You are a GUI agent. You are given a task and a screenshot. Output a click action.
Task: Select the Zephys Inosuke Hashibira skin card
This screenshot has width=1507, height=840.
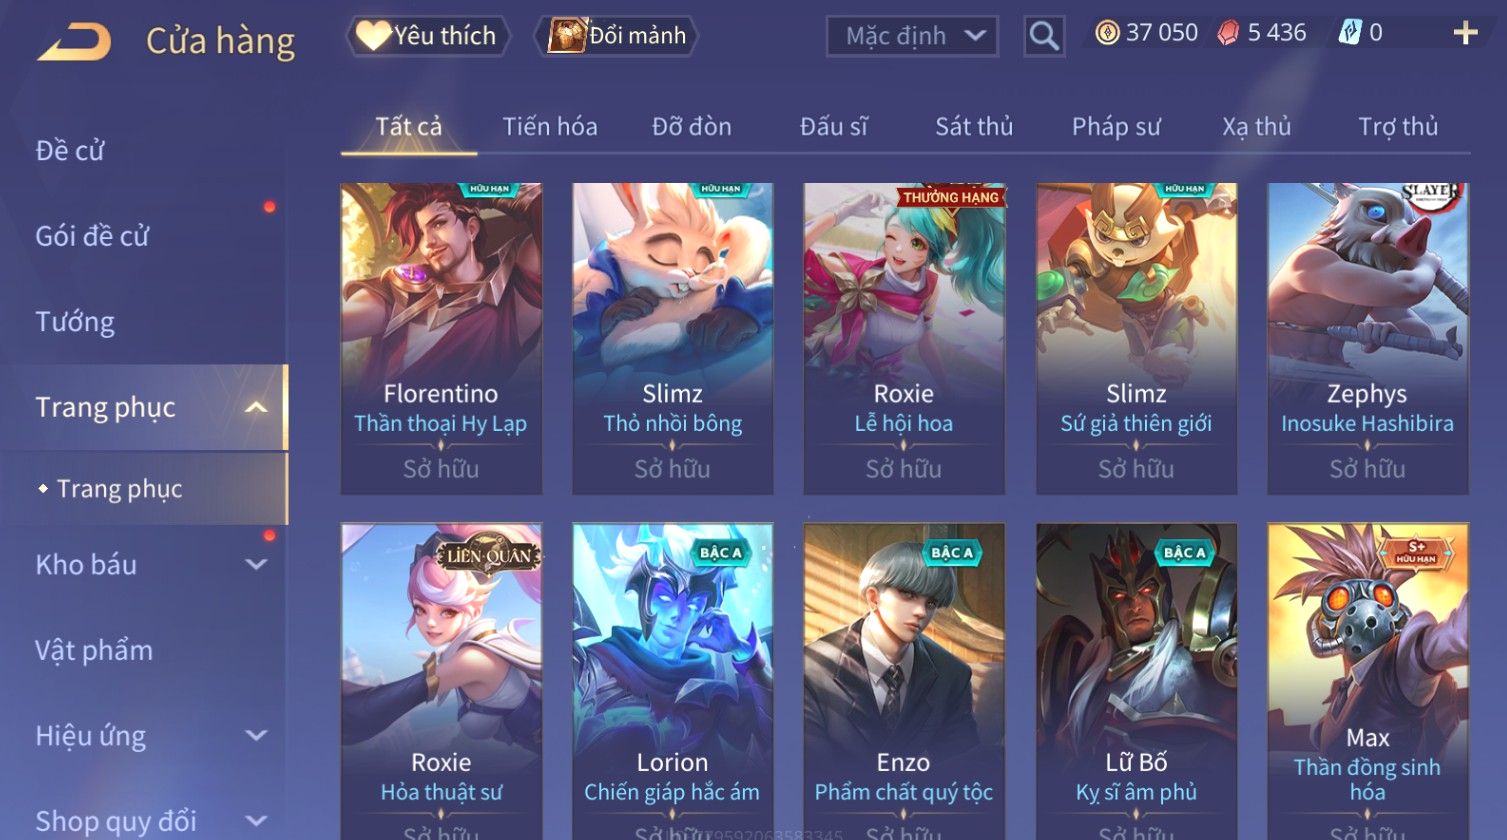(1368, 338)
